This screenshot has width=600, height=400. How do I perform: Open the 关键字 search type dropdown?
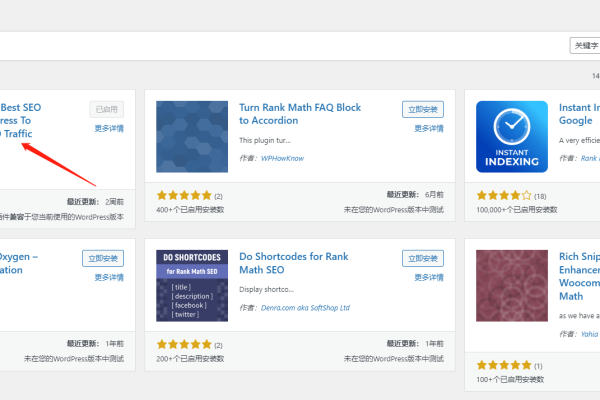(x=585, y=46)
